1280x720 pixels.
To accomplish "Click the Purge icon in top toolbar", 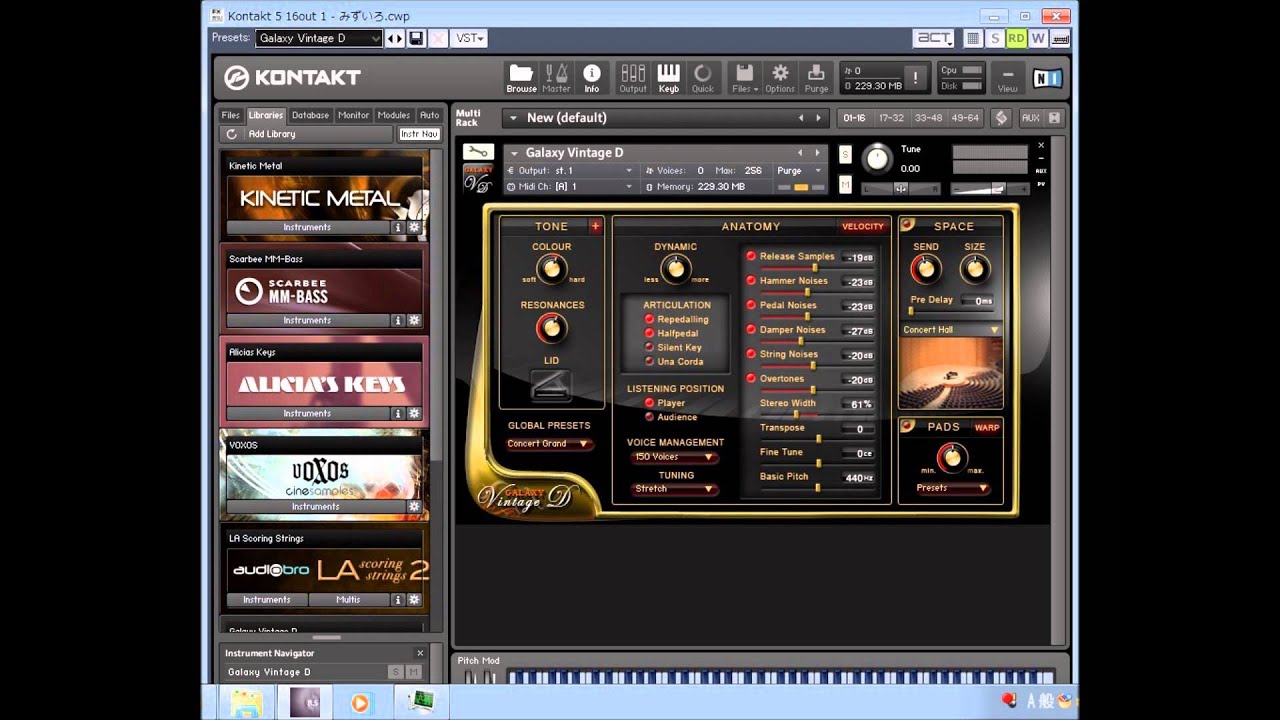I will (816, 78).
